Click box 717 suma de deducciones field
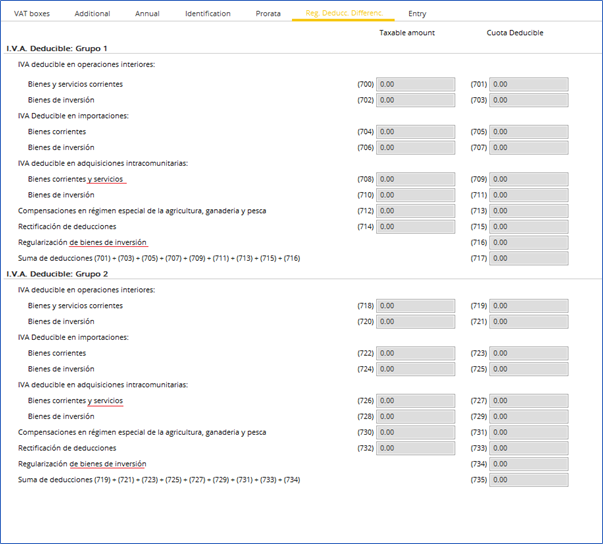 click(x=529, y=258)
